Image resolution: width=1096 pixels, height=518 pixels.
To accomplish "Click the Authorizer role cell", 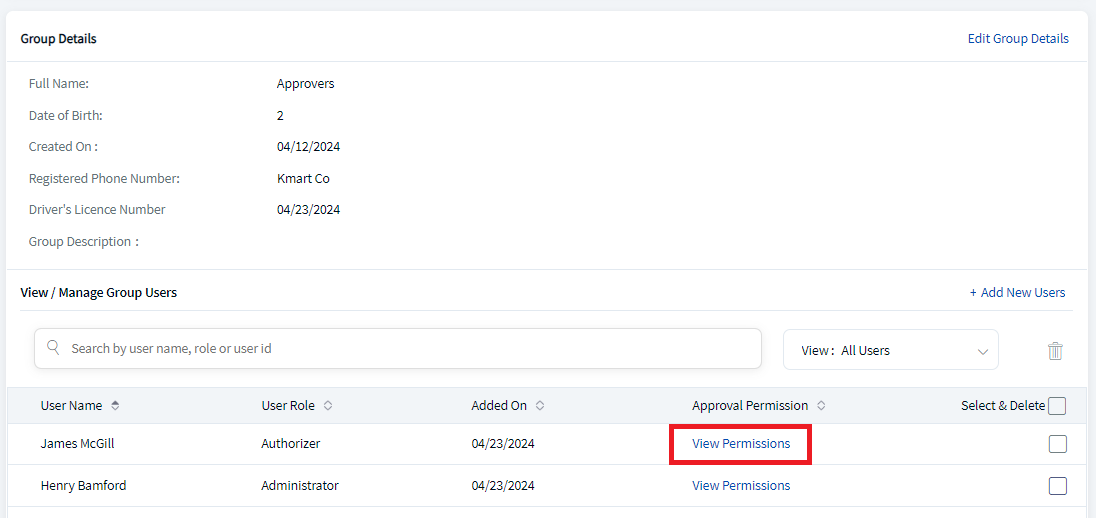I will pyautogui.click(x=290, y=443).
